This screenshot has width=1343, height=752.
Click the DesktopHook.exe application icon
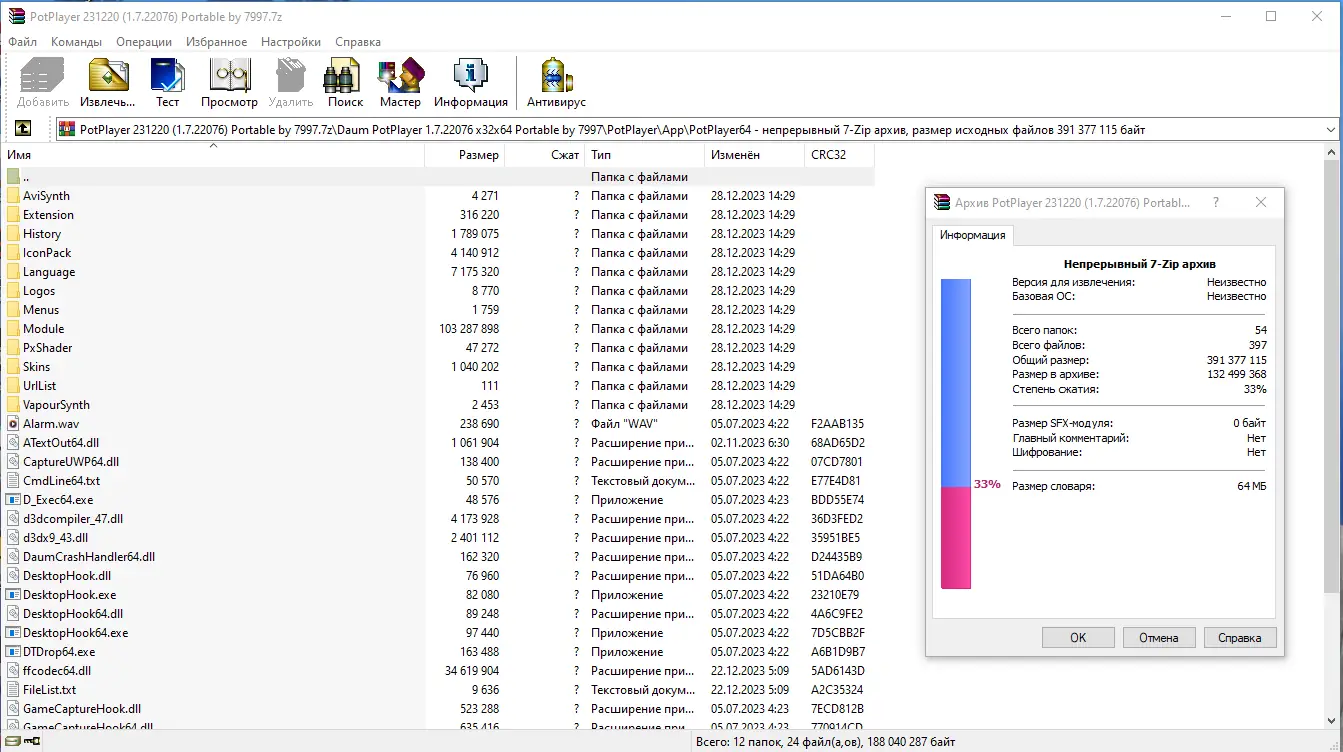(x=13, y=595)
